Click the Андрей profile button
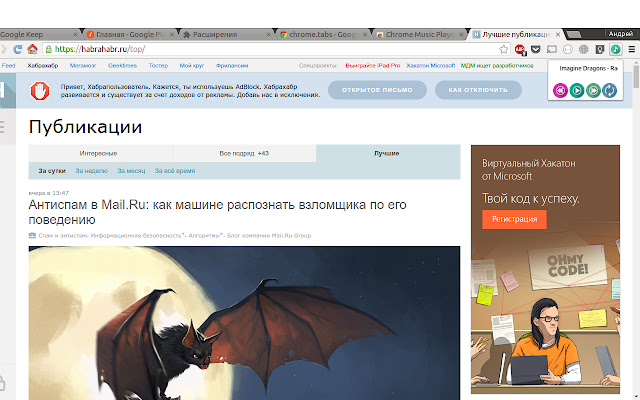 pyautogui.click(x=621, y=33)
